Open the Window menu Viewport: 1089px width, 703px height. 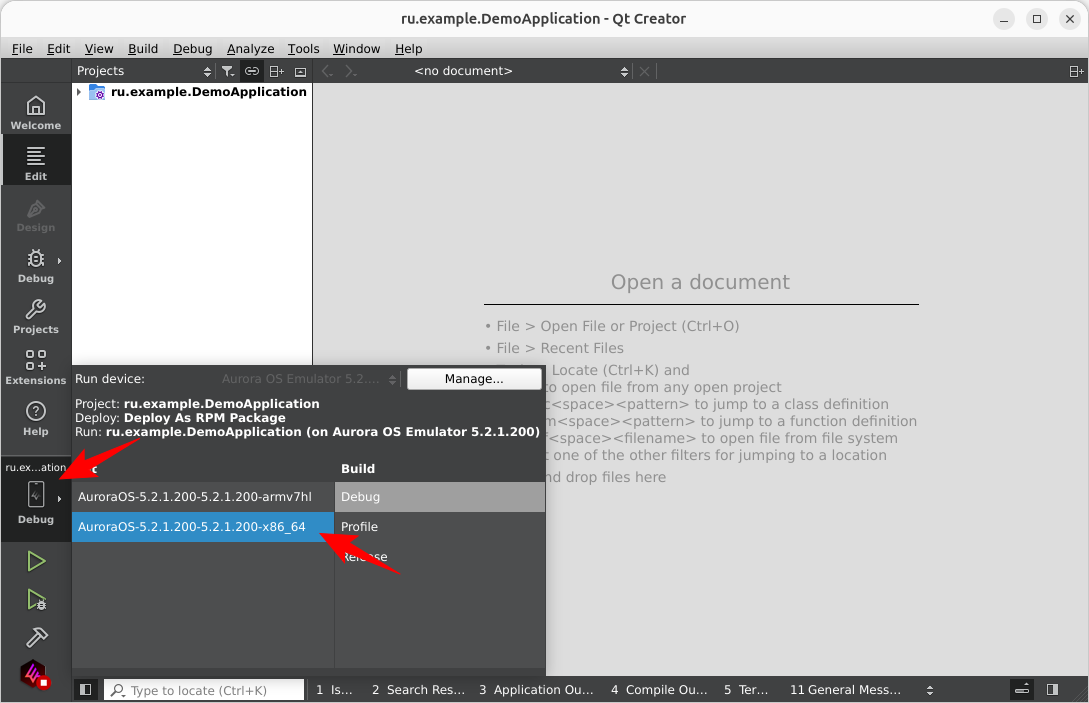click(356, 49)
